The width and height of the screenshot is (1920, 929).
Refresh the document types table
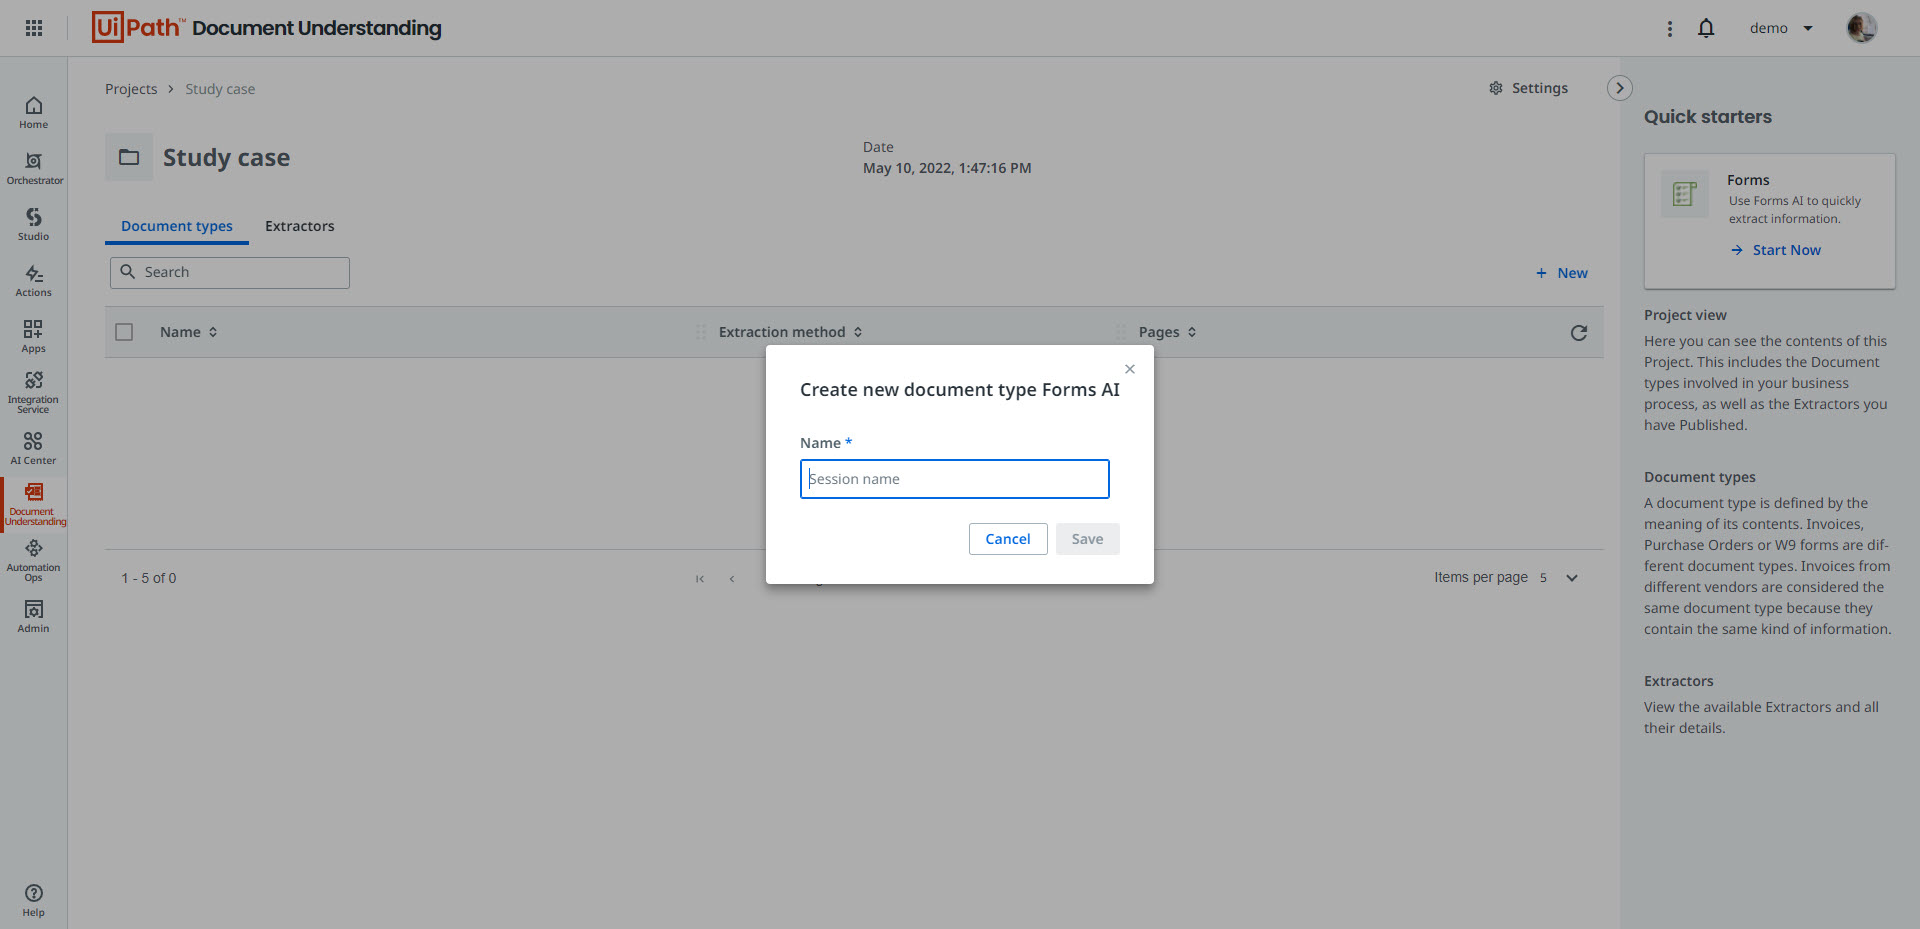[x=1579, y=333]
